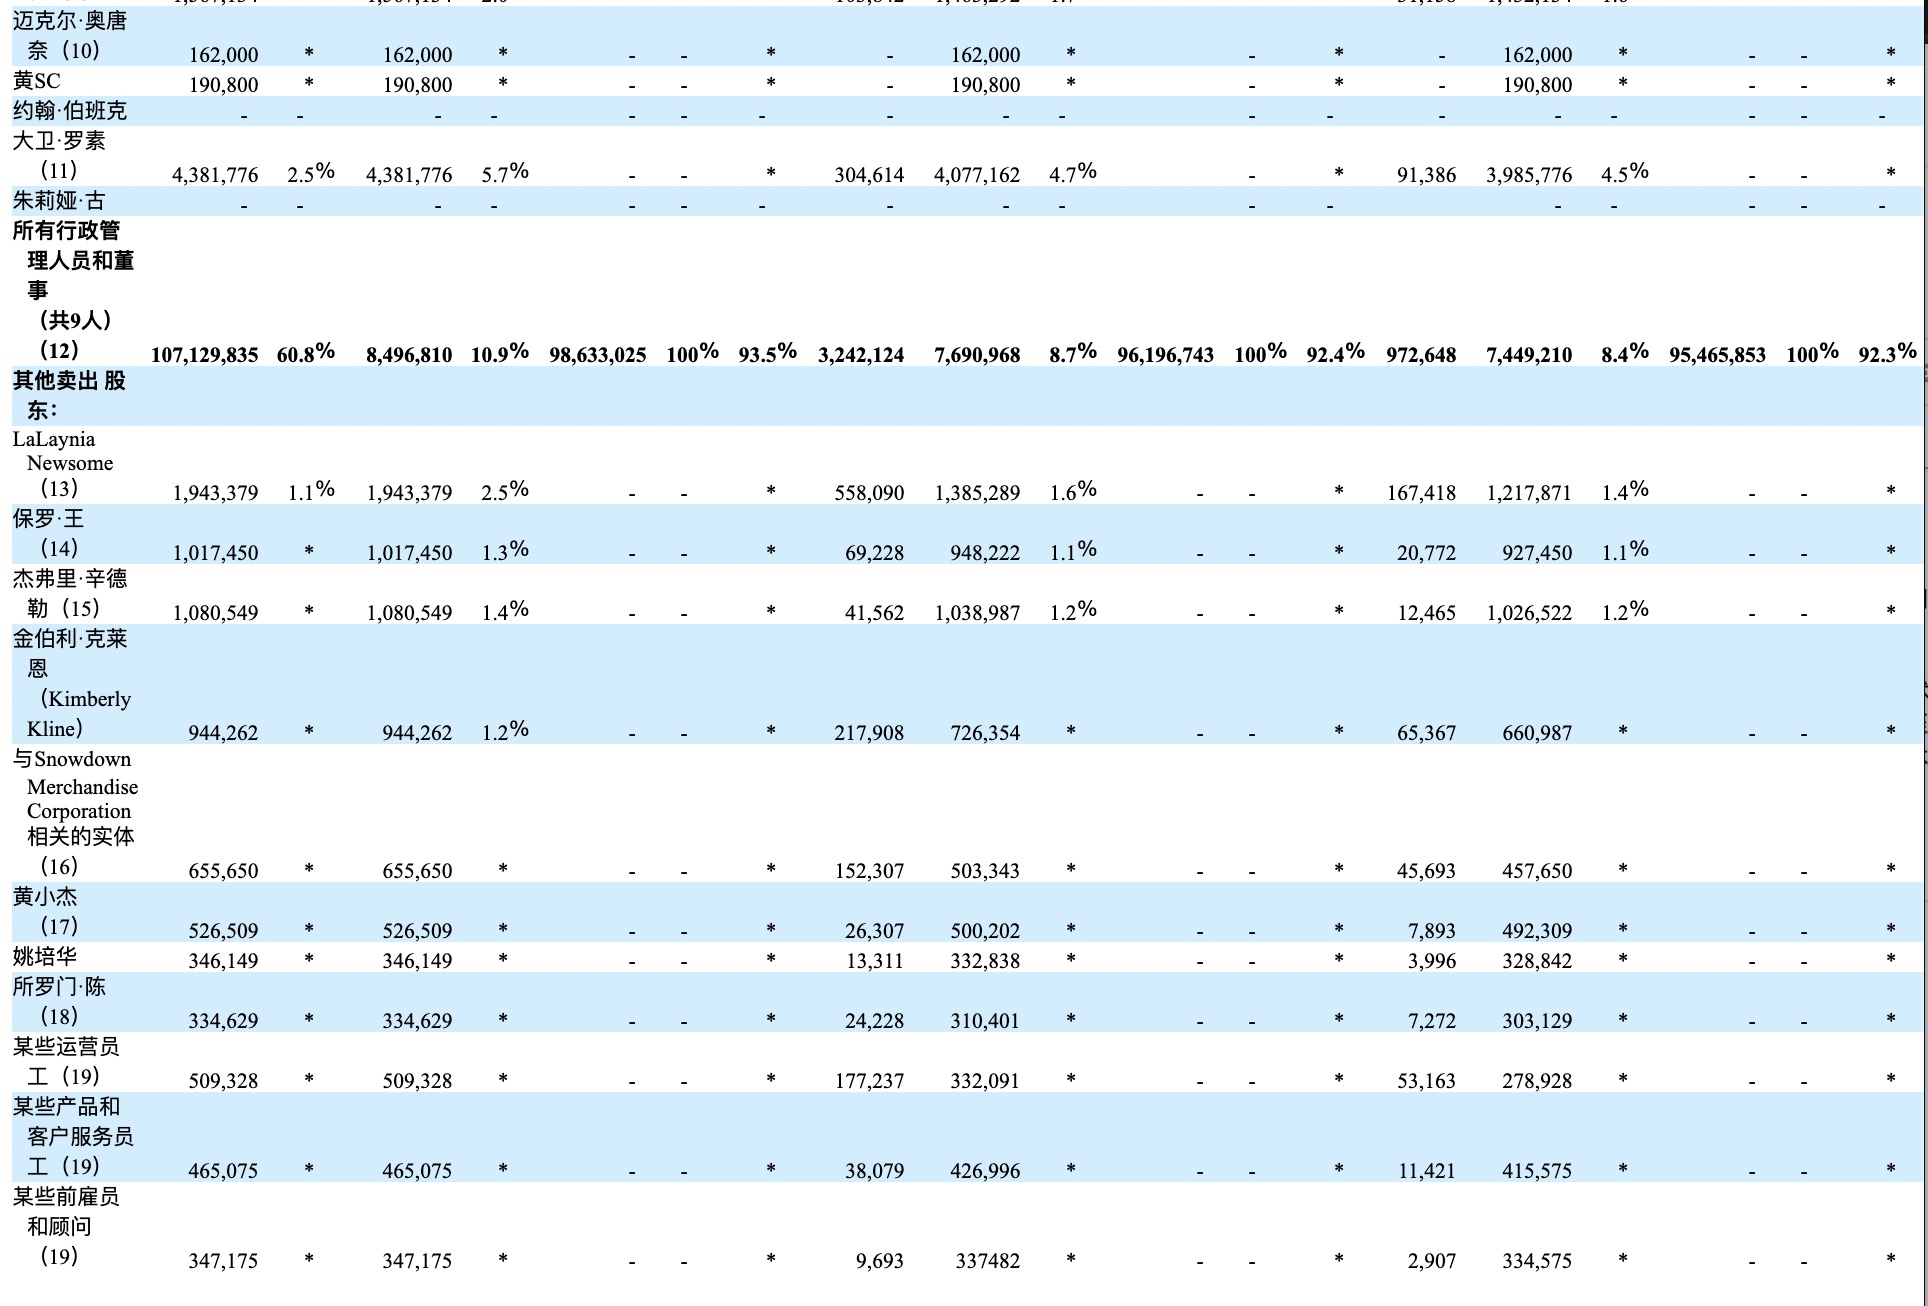Select the 其他卖出股东 section heading
This screenshot has width=1928, height=1306.
coord(69,395)
